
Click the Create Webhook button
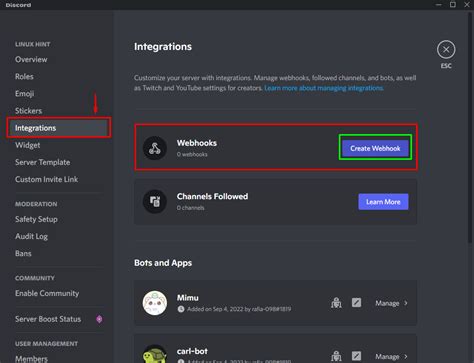(375, 148)
